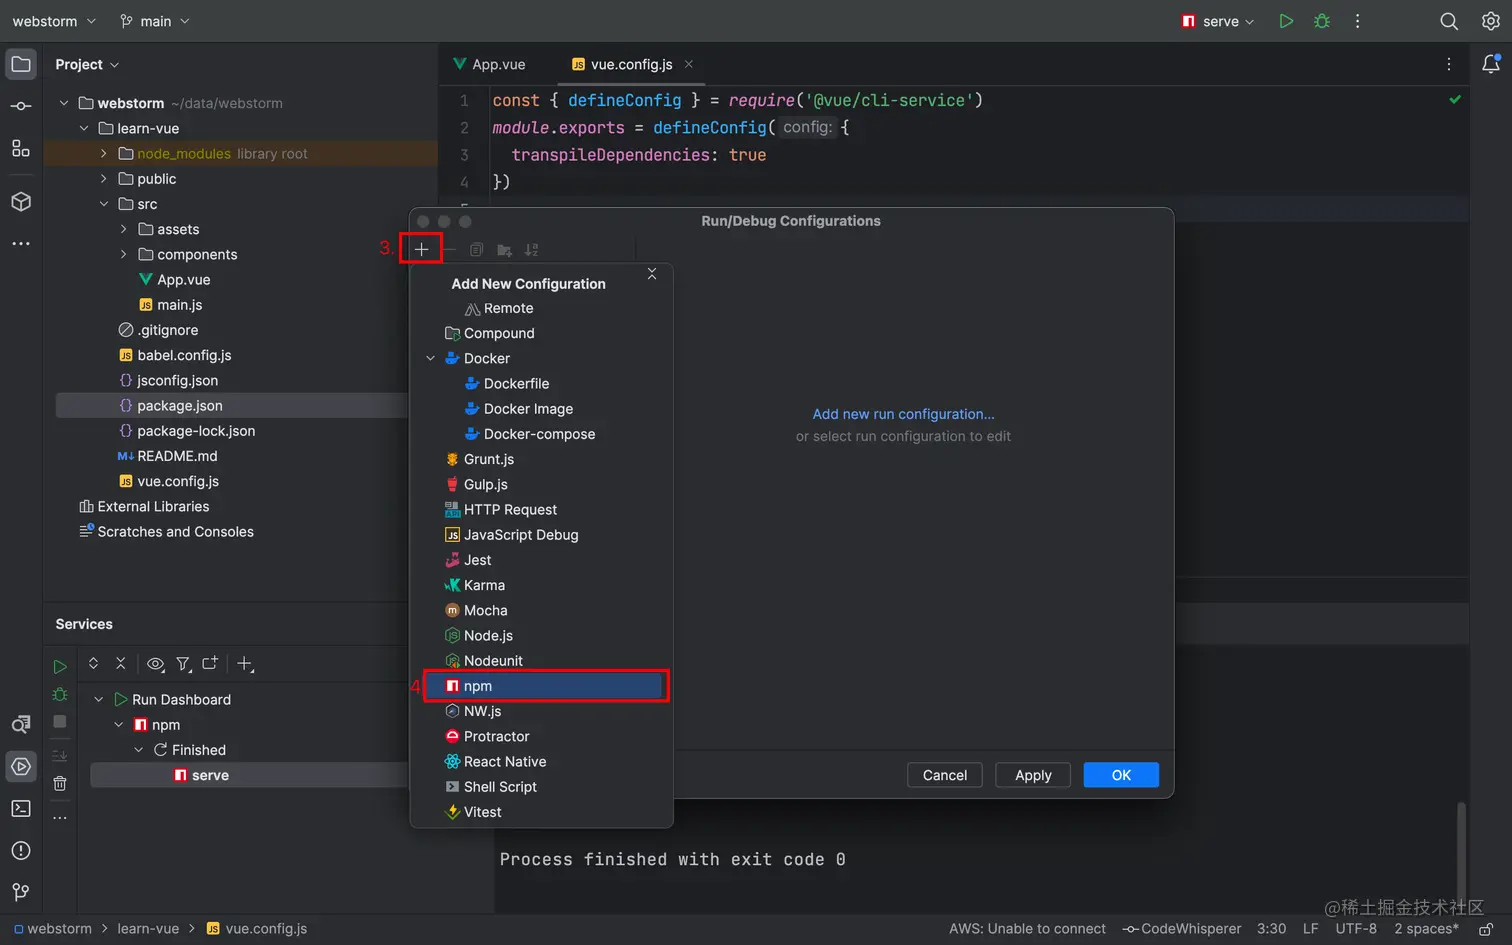Close the vue.config.js tab

pyautogui.click(x=688, y=64)
